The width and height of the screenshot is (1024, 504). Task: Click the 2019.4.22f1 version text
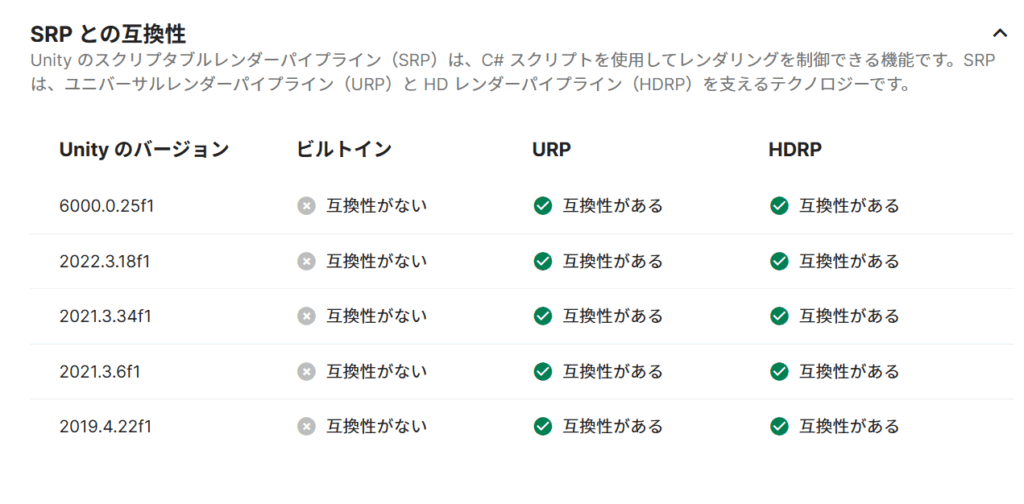105,426
